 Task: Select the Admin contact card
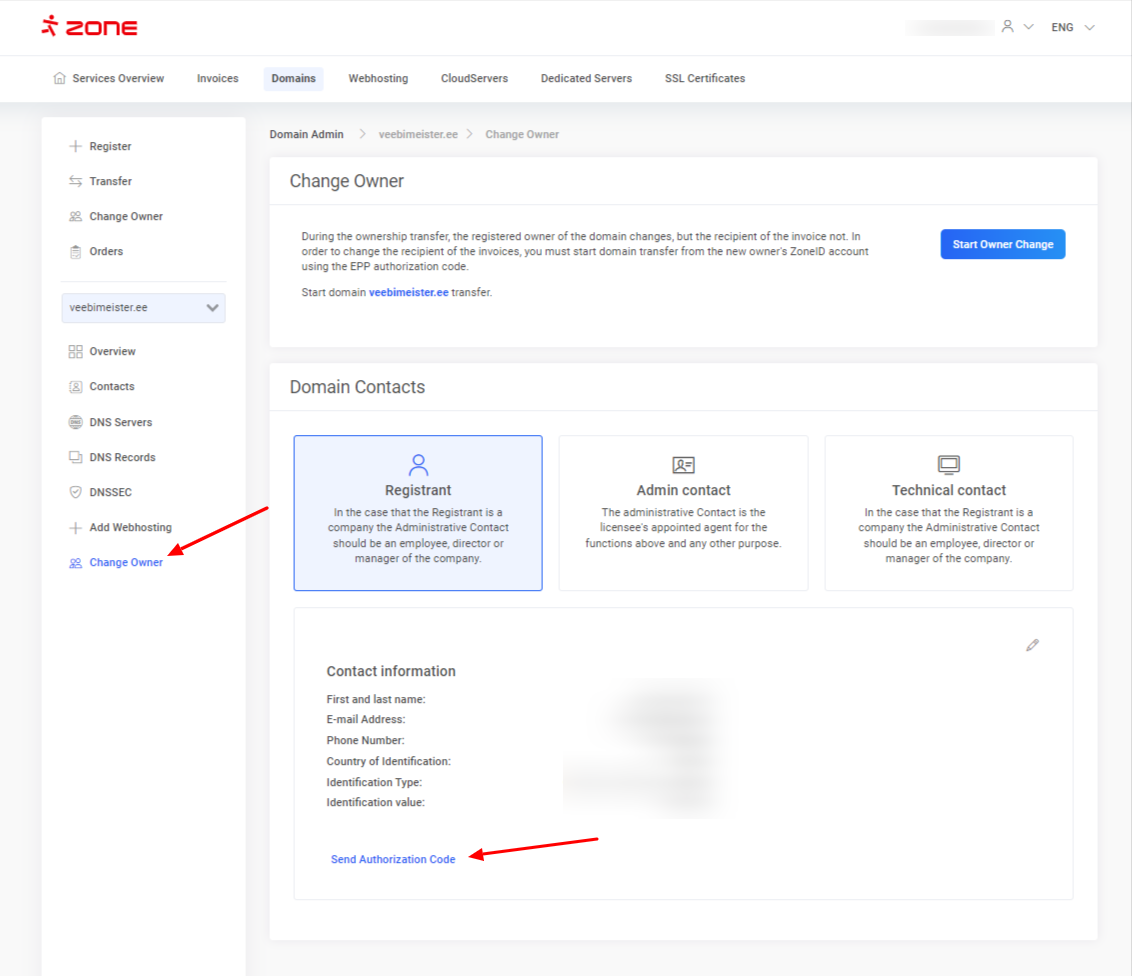pos(683,513)
